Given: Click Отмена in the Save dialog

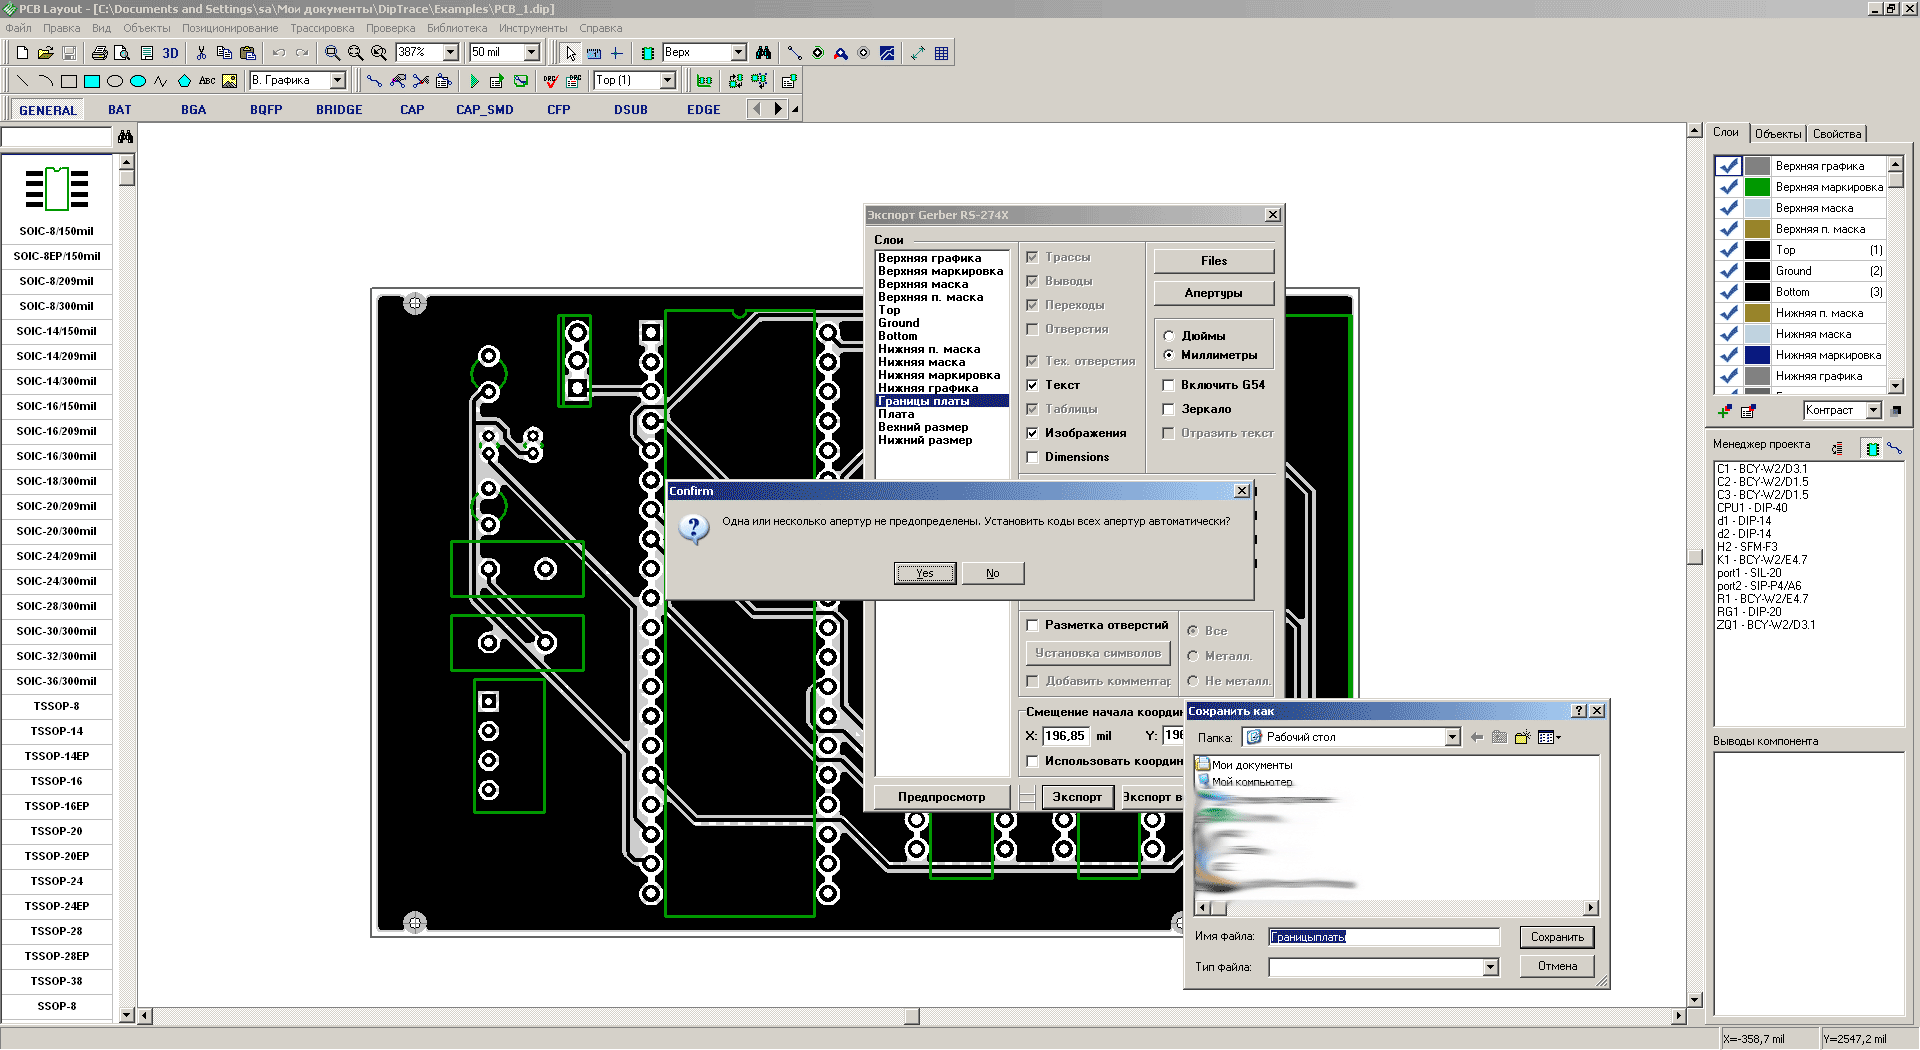Looking at the screenshot, I should click(x=1557, y=966).
